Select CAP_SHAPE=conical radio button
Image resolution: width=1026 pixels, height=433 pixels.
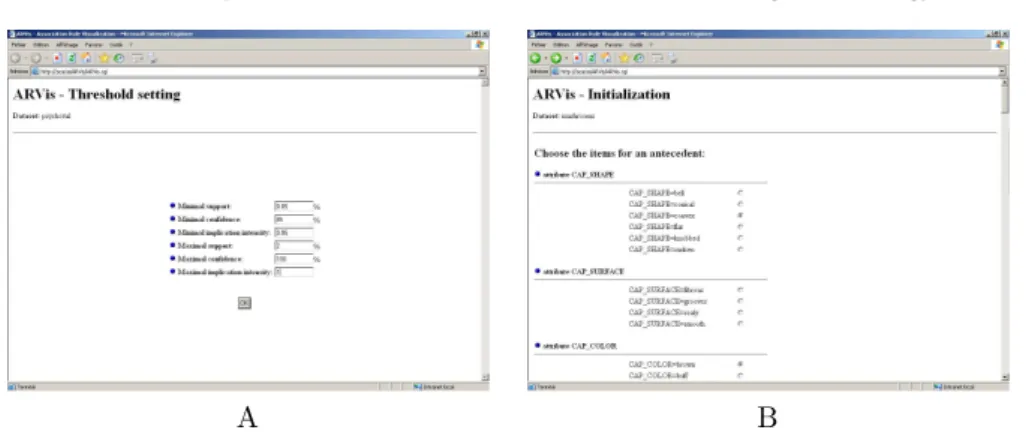tap(740, 204)
